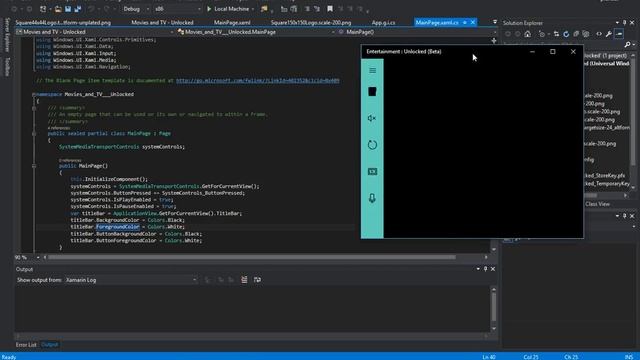Open the Server Explorer side tab
Viewport: 640px width, 360px height.
click(7, 35)
